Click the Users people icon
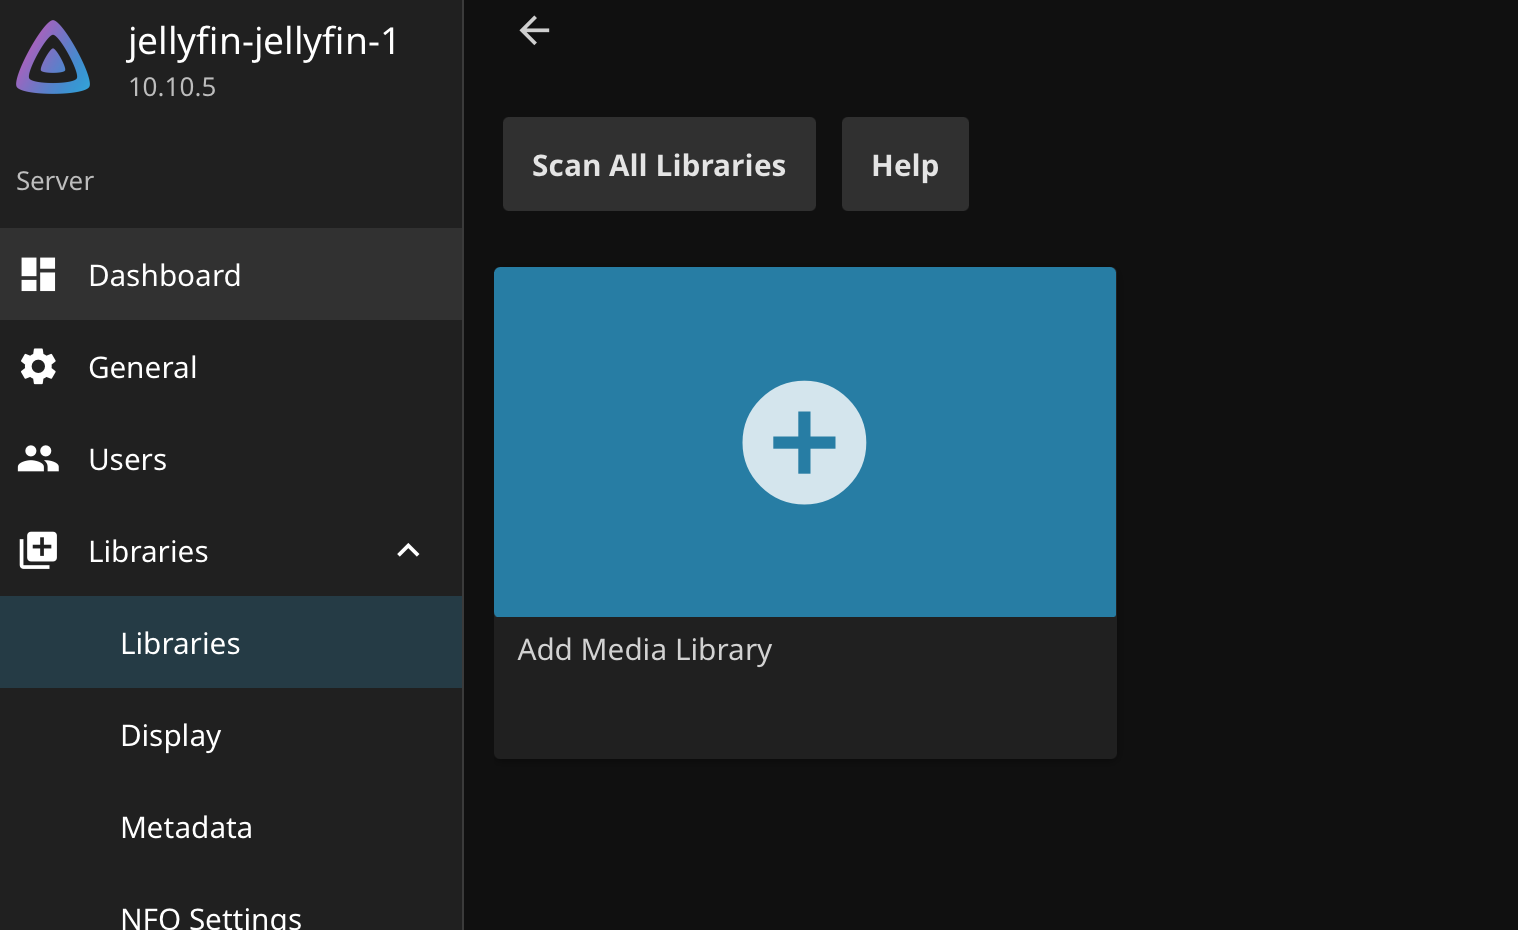The image size is (1518, 930). tap(38, 459)
